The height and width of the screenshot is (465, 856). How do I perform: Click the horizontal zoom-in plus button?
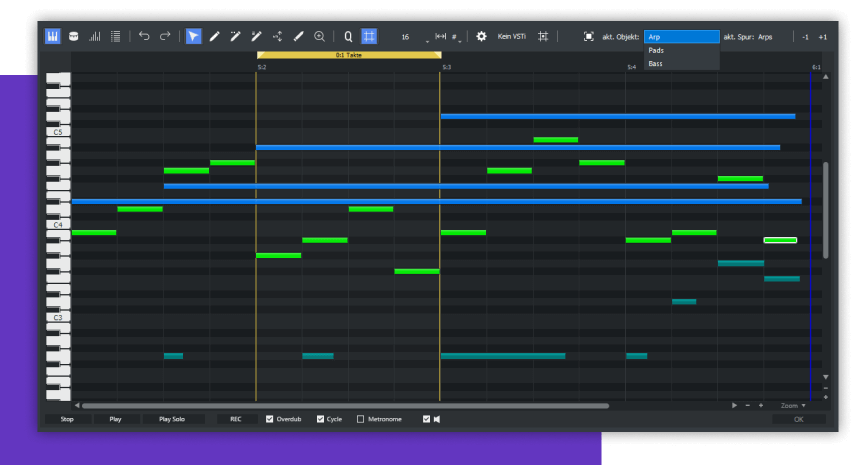[x=761, y=406]
